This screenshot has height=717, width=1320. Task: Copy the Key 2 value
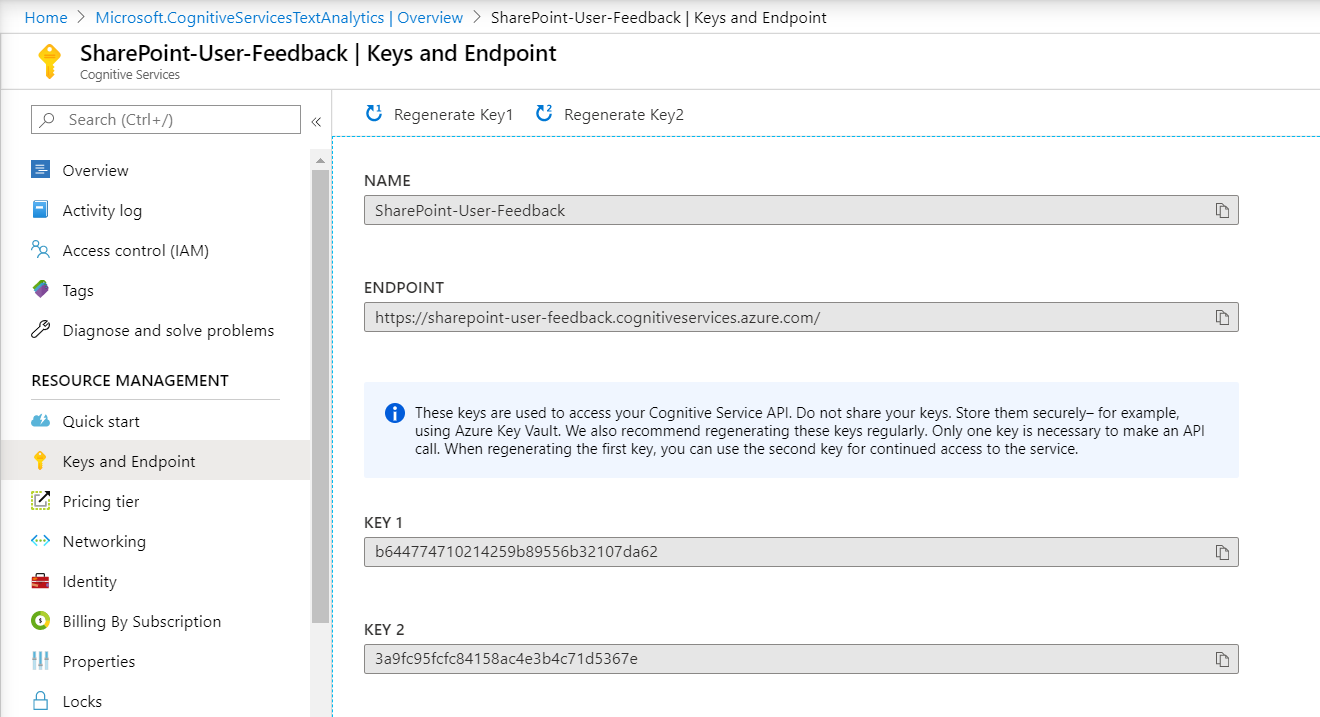pos(1221,659)
